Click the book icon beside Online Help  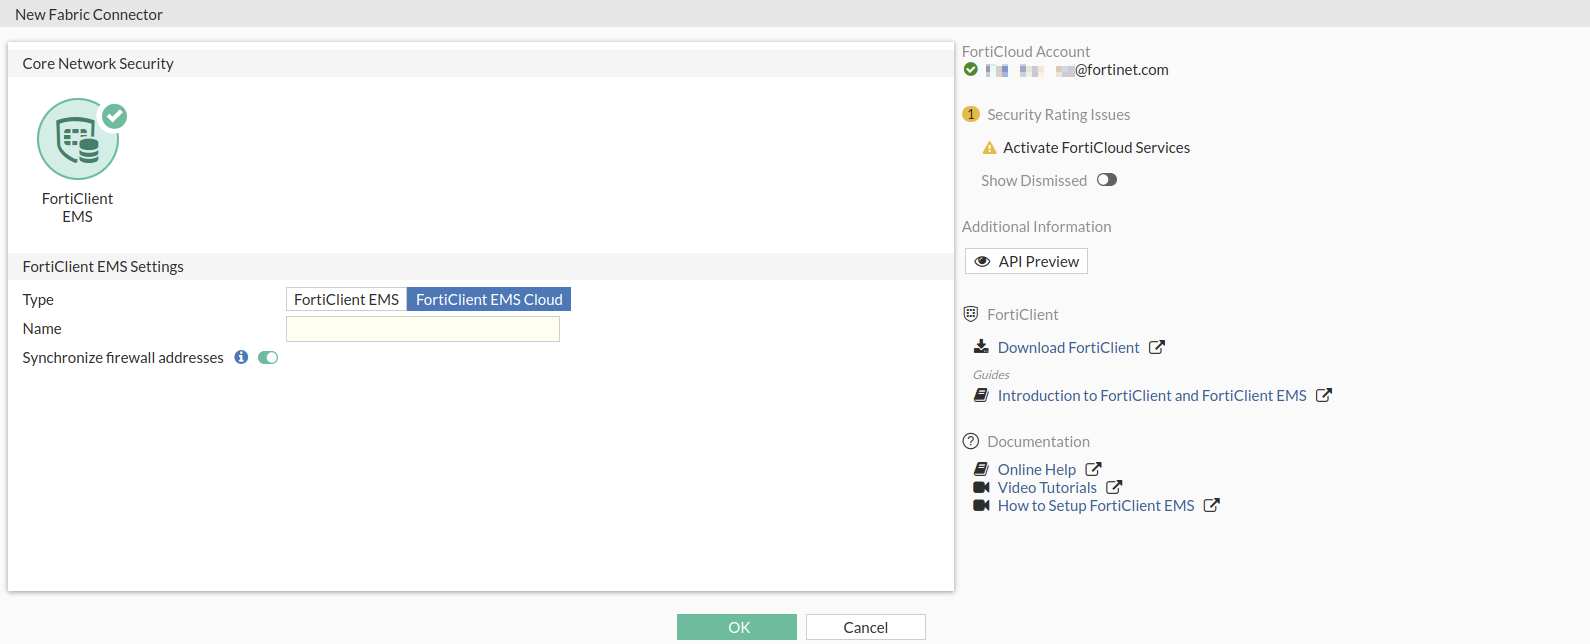pos(981,469)
